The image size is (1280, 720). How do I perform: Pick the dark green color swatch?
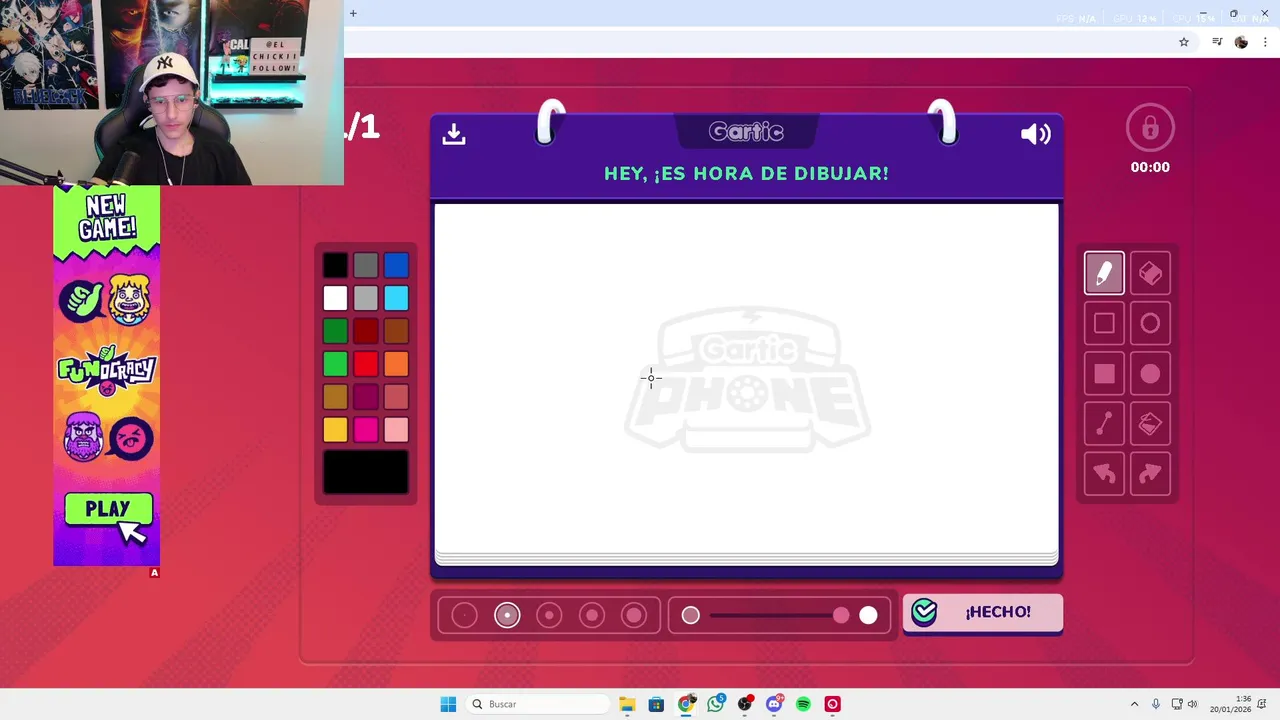tap(335, 331)
